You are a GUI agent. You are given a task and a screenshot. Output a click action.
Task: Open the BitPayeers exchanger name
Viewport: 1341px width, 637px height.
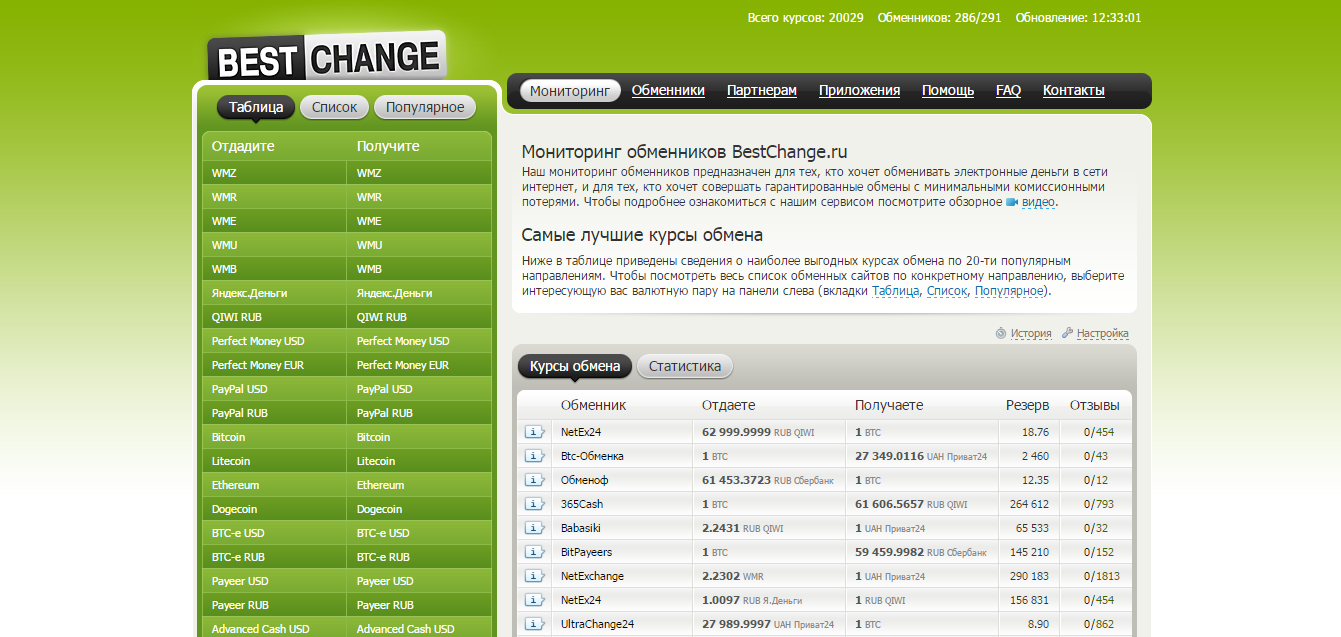click(587, 552)
